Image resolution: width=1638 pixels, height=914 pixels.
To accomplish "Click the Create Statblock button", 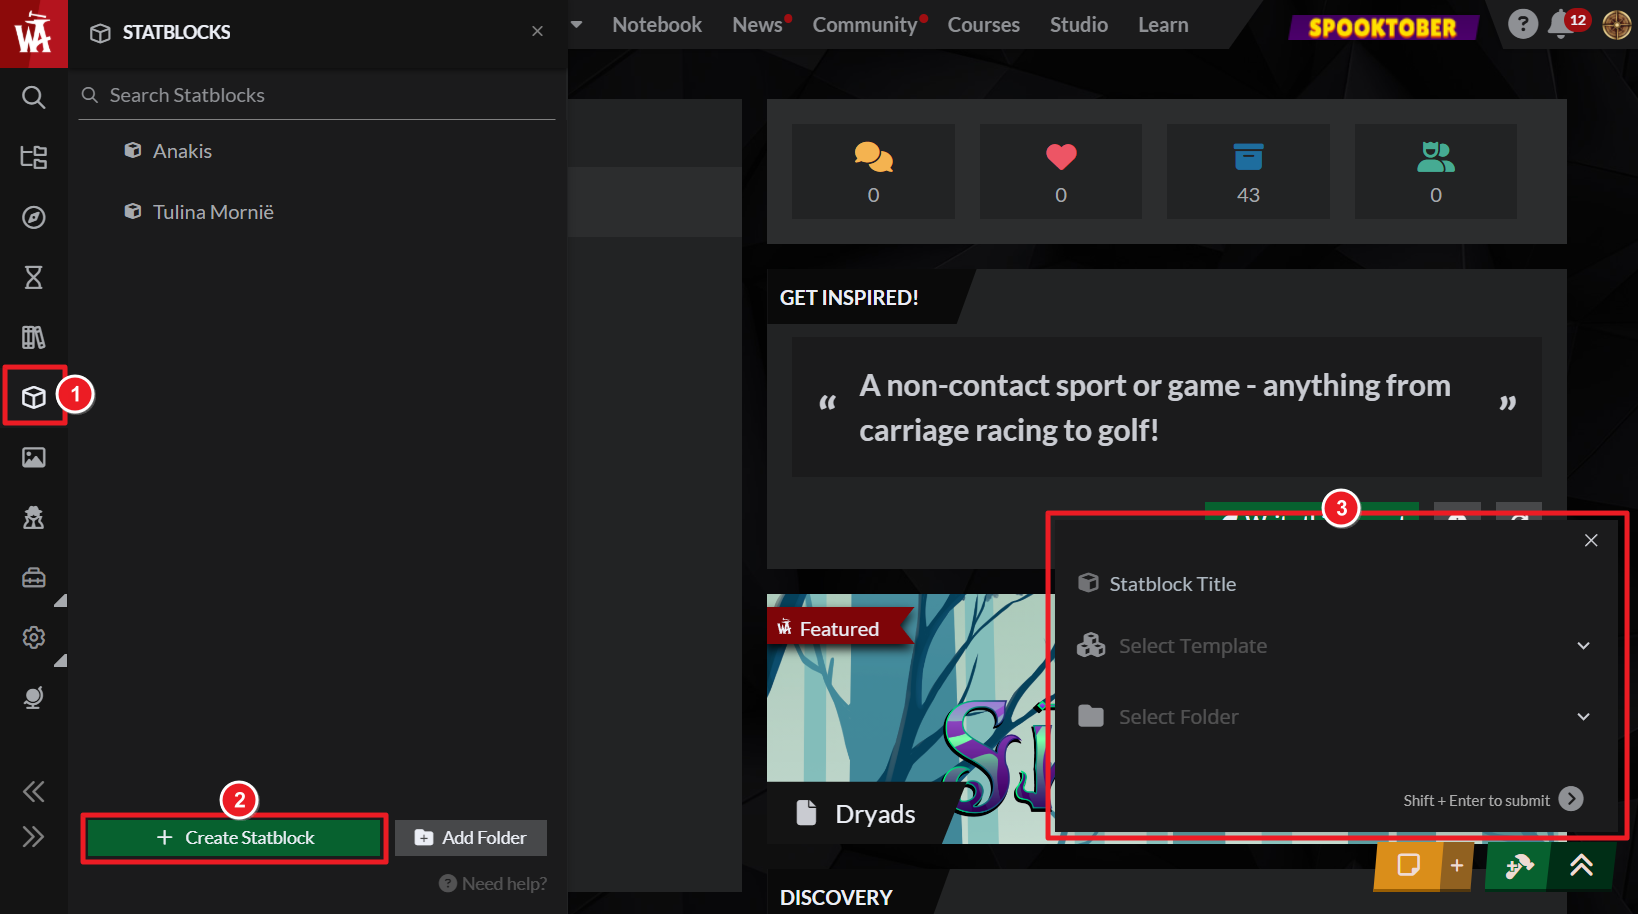I will tap(235, 838).
